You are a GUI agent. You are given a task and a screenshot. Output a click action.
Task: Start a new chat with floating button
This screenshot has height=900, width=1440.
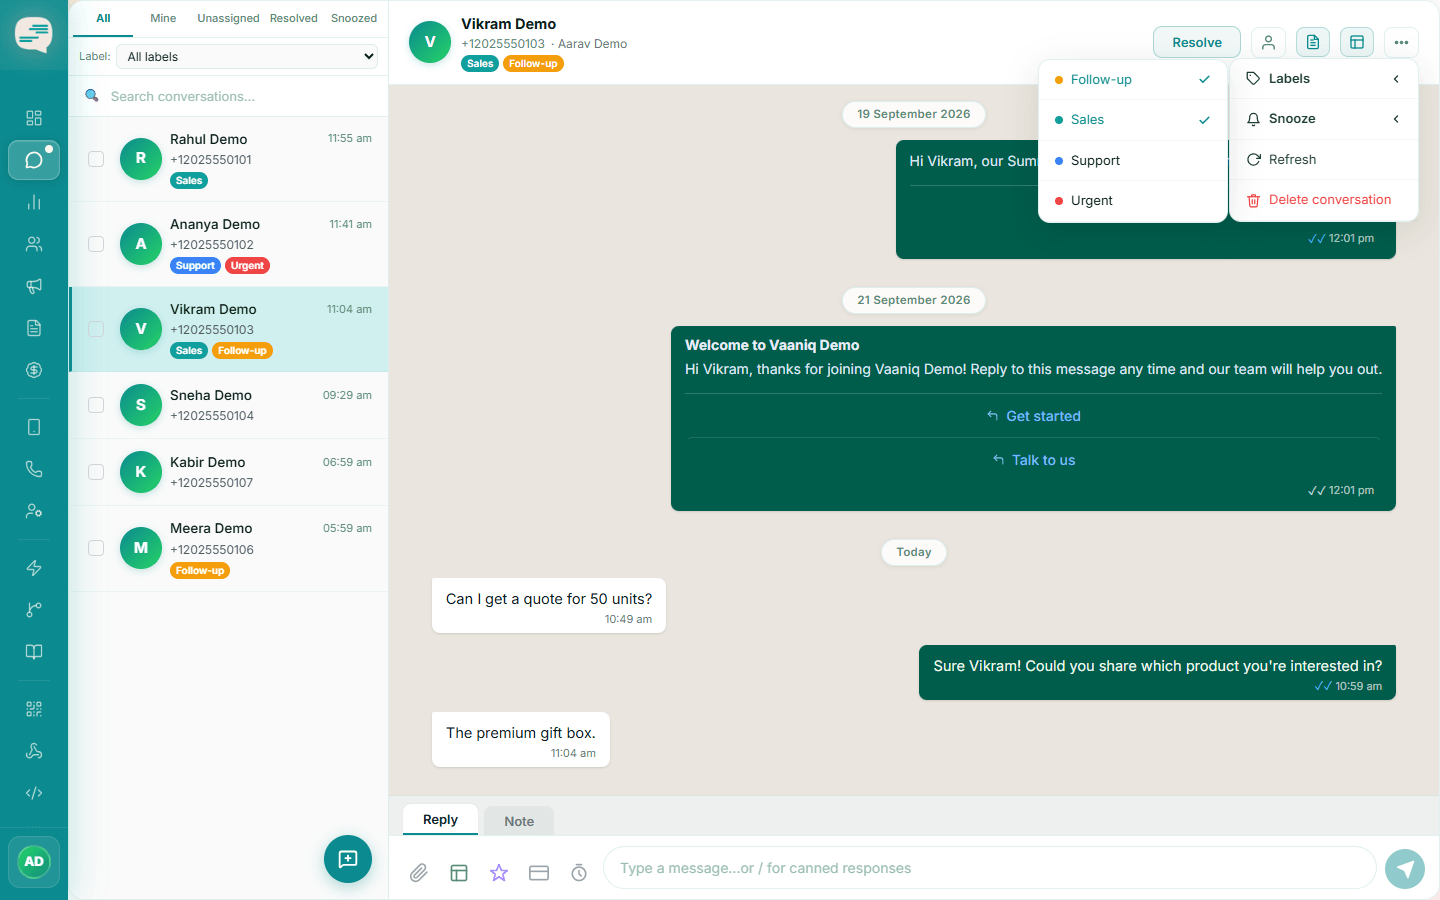348,859
